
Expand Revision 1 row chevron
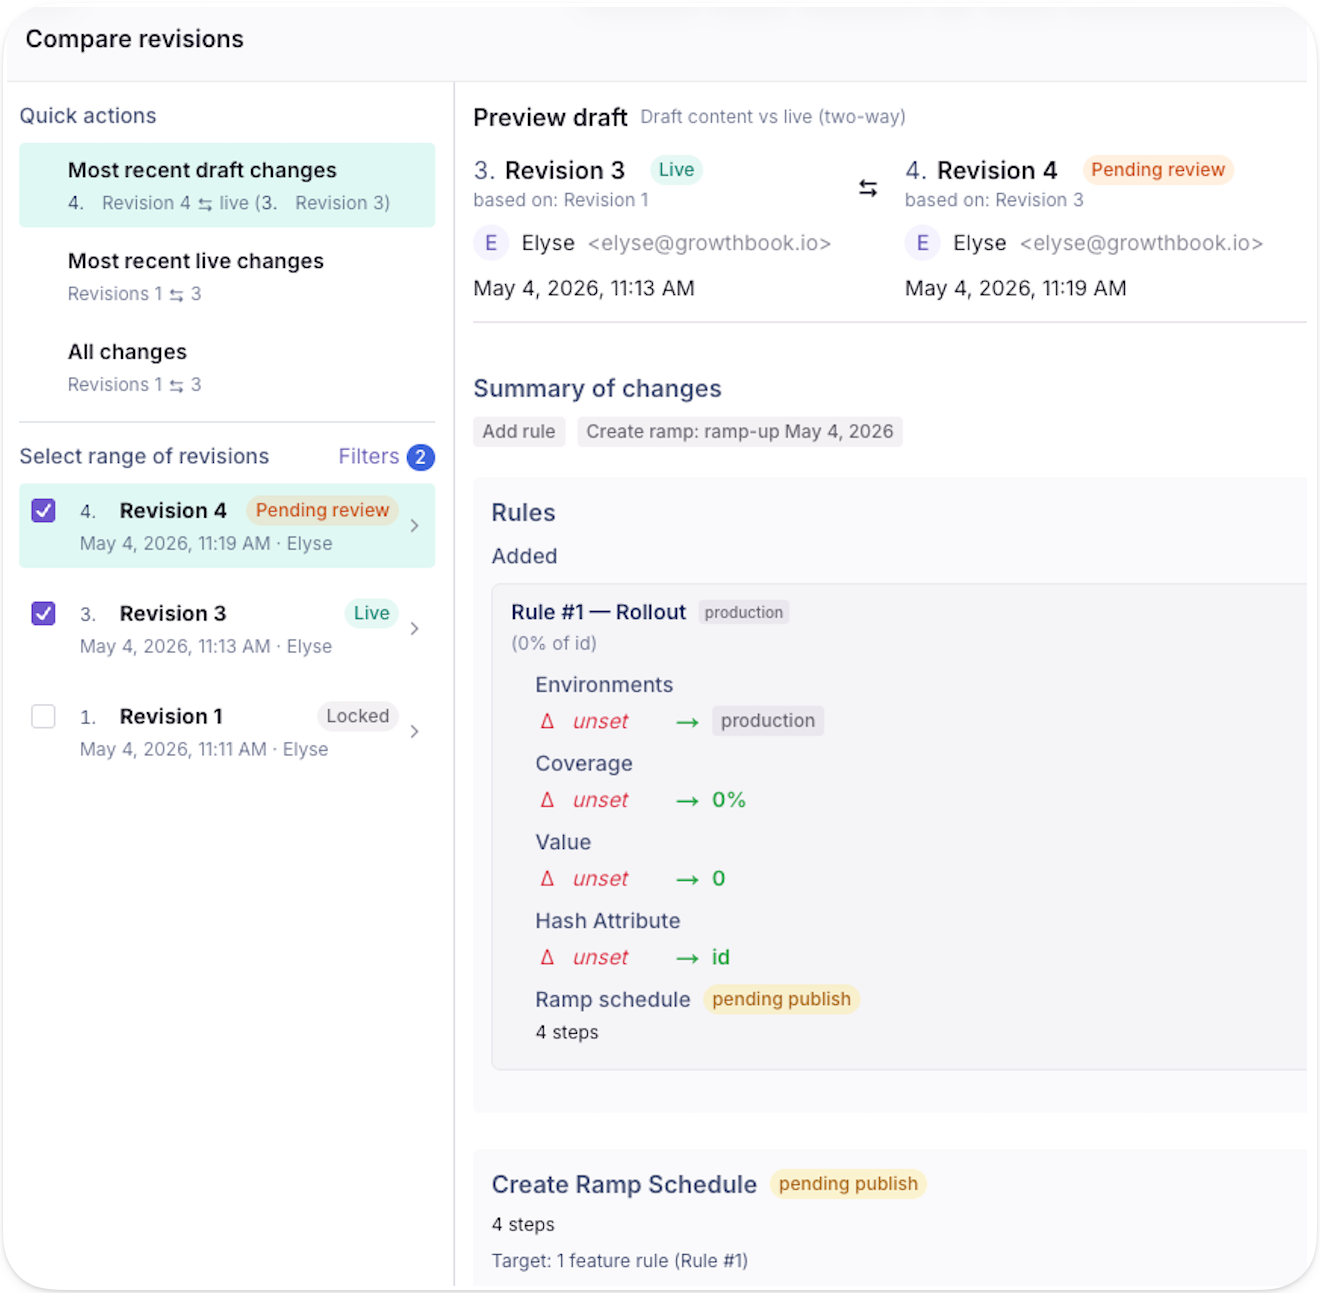414,732
